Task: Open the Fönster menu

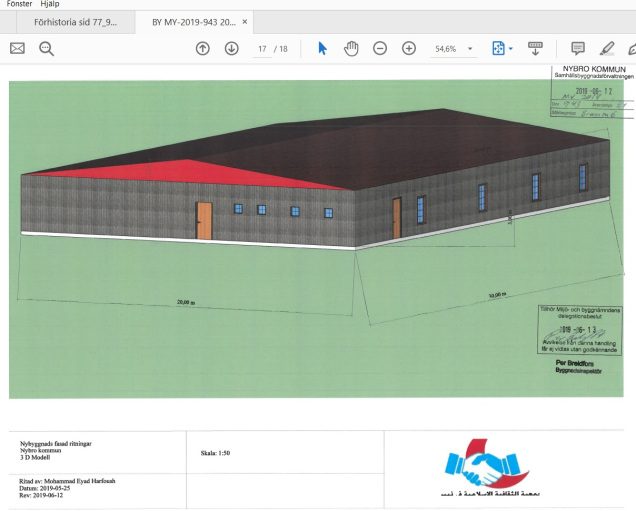Action: 20,4
